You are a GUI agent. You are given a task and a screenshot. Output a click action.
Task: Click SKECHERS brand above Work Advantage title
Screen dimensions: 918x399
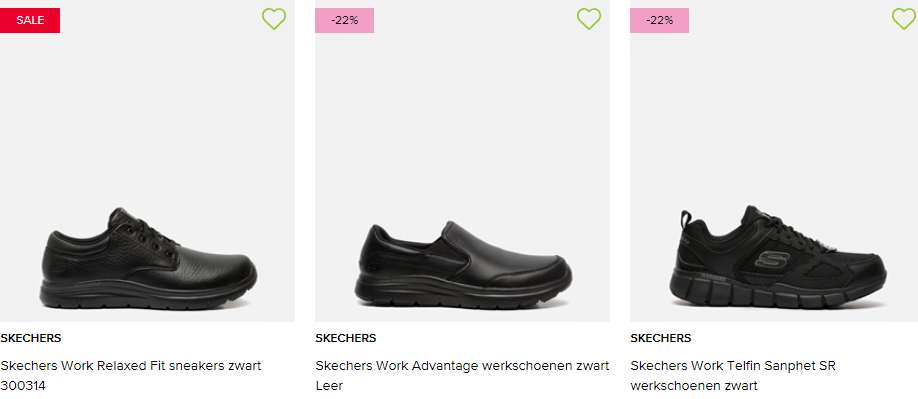coord(345,338)
